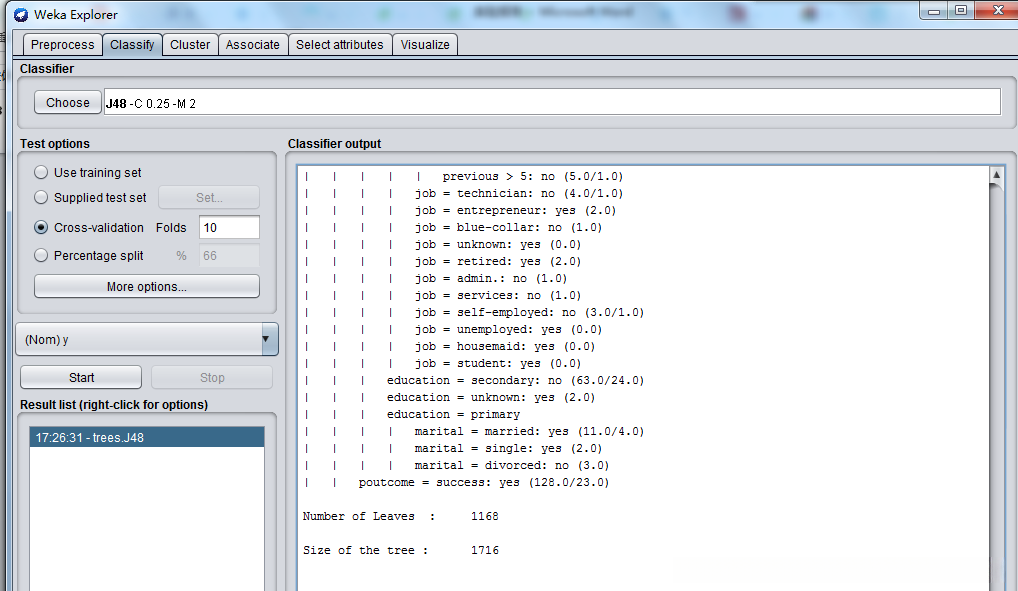Click 'poutcome = success: yes (128.0/23.0)' line
This screenshot has width=1018, height=591.
click(x=484, y=483)
